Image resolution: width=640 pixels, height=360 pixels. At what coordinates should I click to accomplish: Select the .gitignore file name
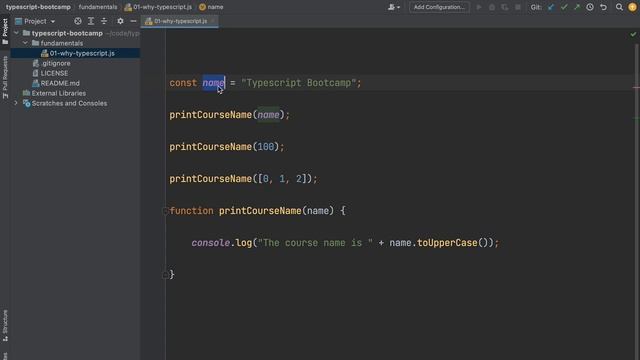(56, 63)
